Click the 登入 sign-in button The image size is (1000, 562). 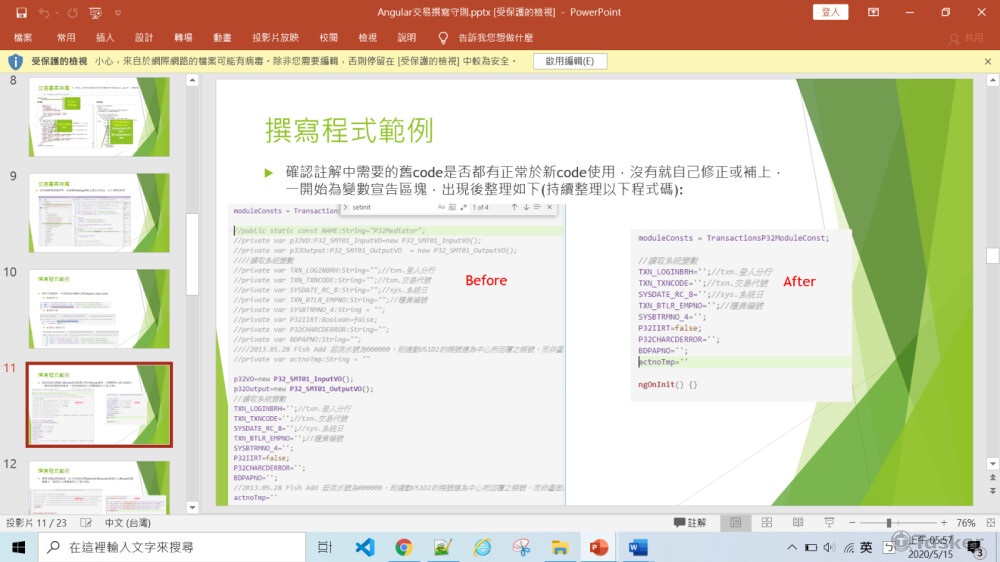point(831,12)
